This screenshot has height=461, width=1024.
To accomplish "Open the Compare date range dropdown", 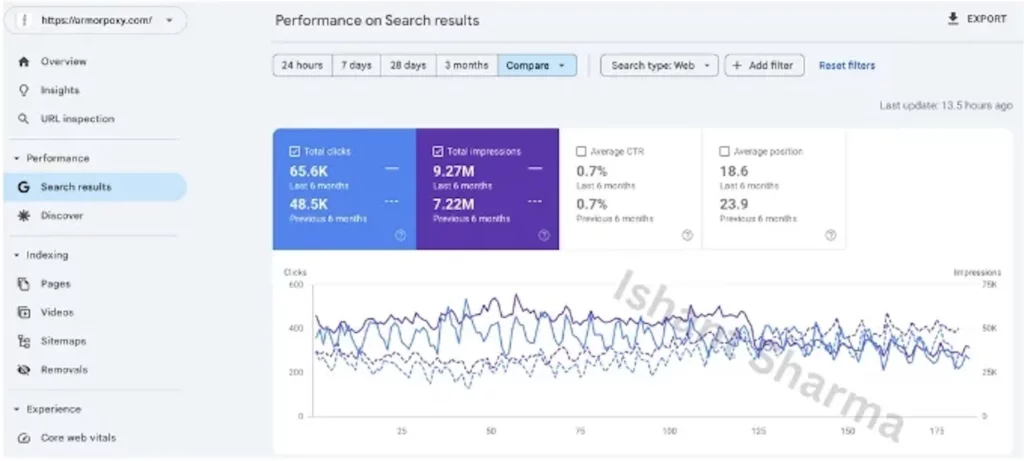I will [537, 66].
